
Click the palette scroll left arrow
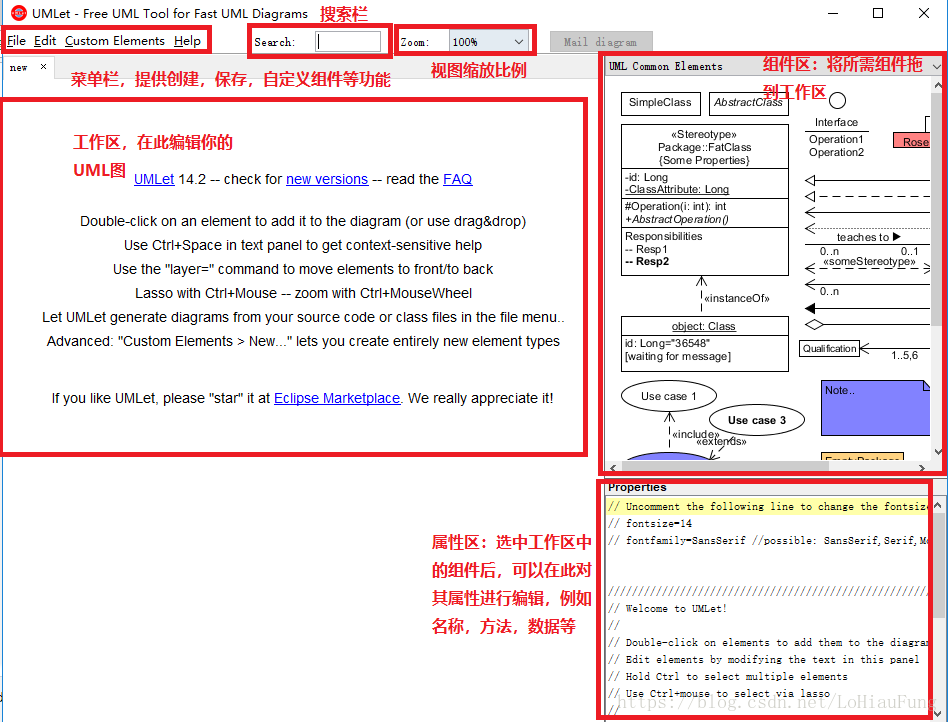click(x=614, y=467)
